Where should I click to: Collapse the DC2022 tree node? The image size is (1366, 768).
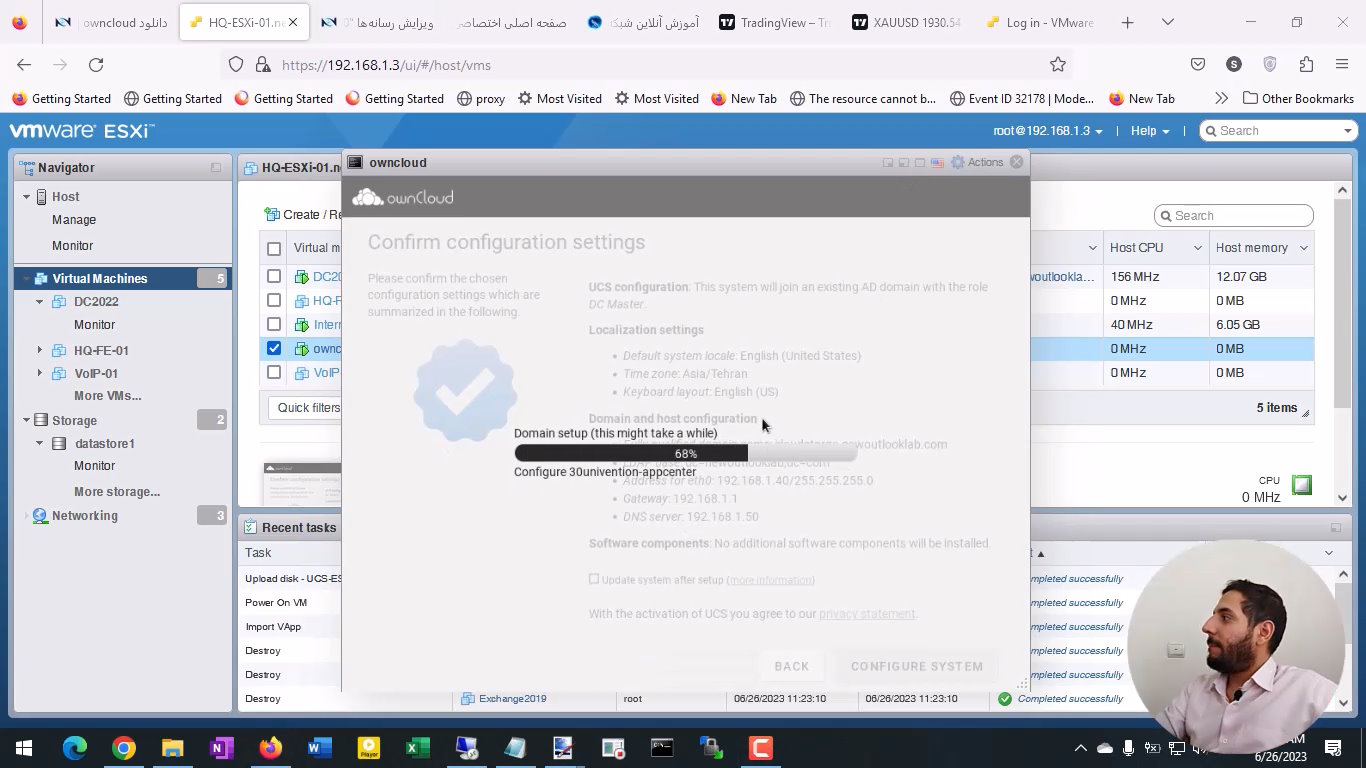click(40, 302)
